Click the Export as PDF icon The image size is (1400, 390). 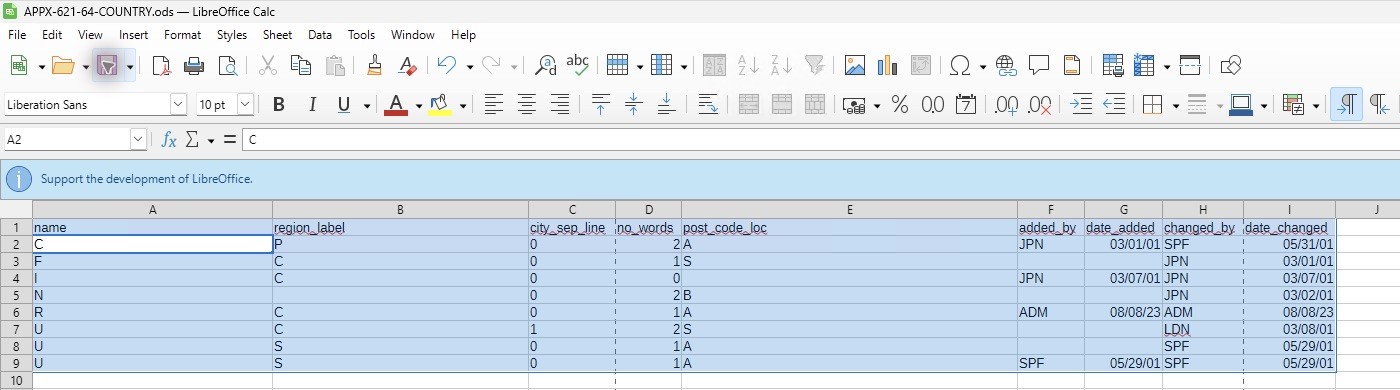161,66
